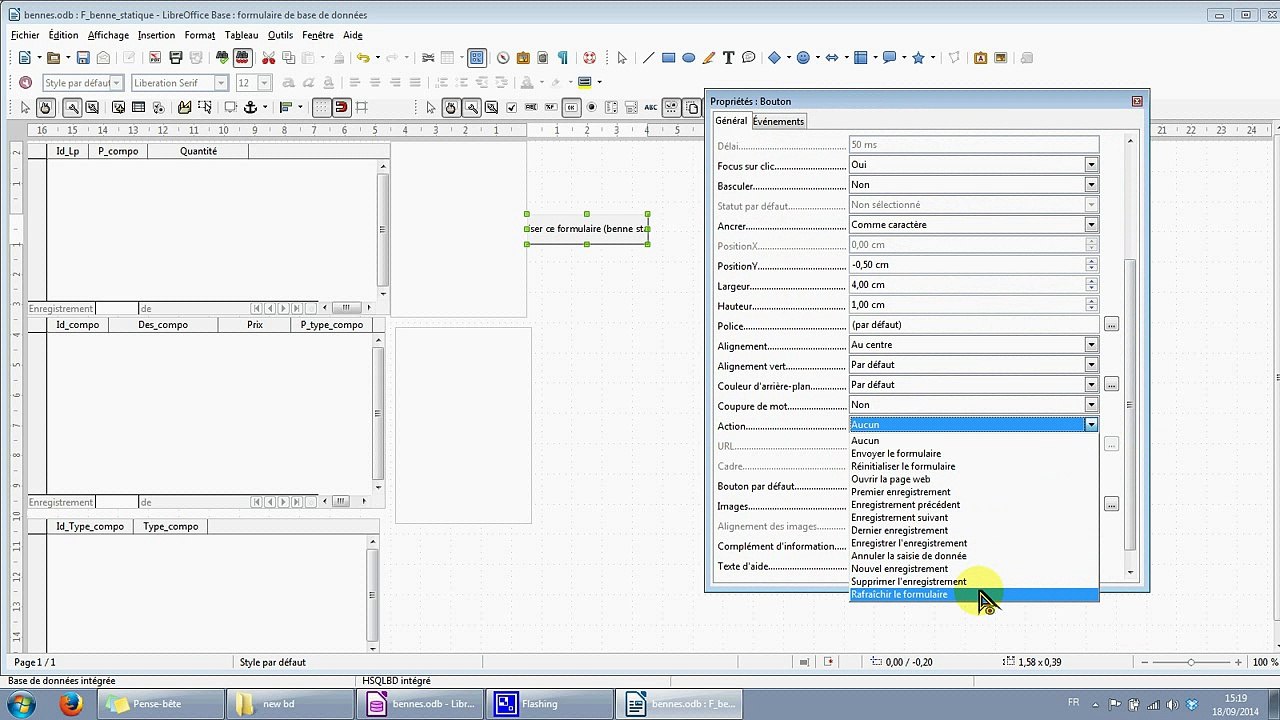Select the Block Arrows tool
The width and height of the screenshot is (1280, 720).
[x=831, y=58]
